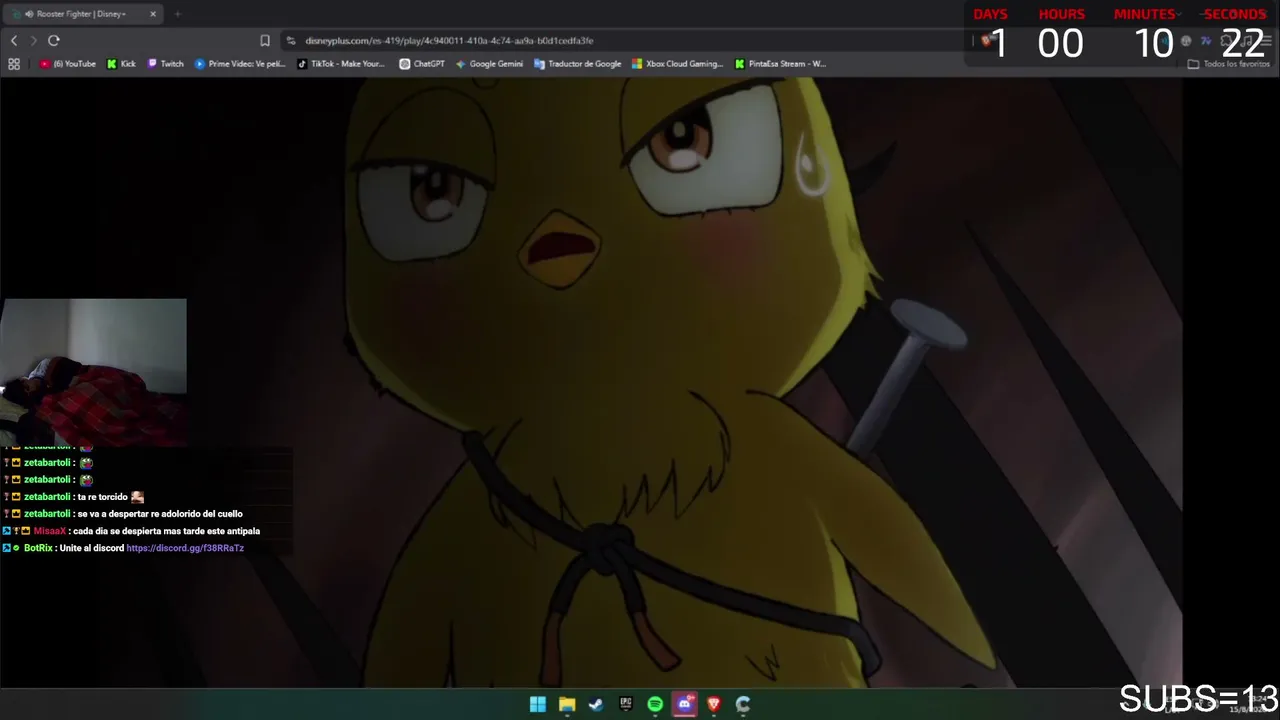Open the TikTok bookmark
The height and width of the screenshot is (720, 1280).
(x=341, y=64)
